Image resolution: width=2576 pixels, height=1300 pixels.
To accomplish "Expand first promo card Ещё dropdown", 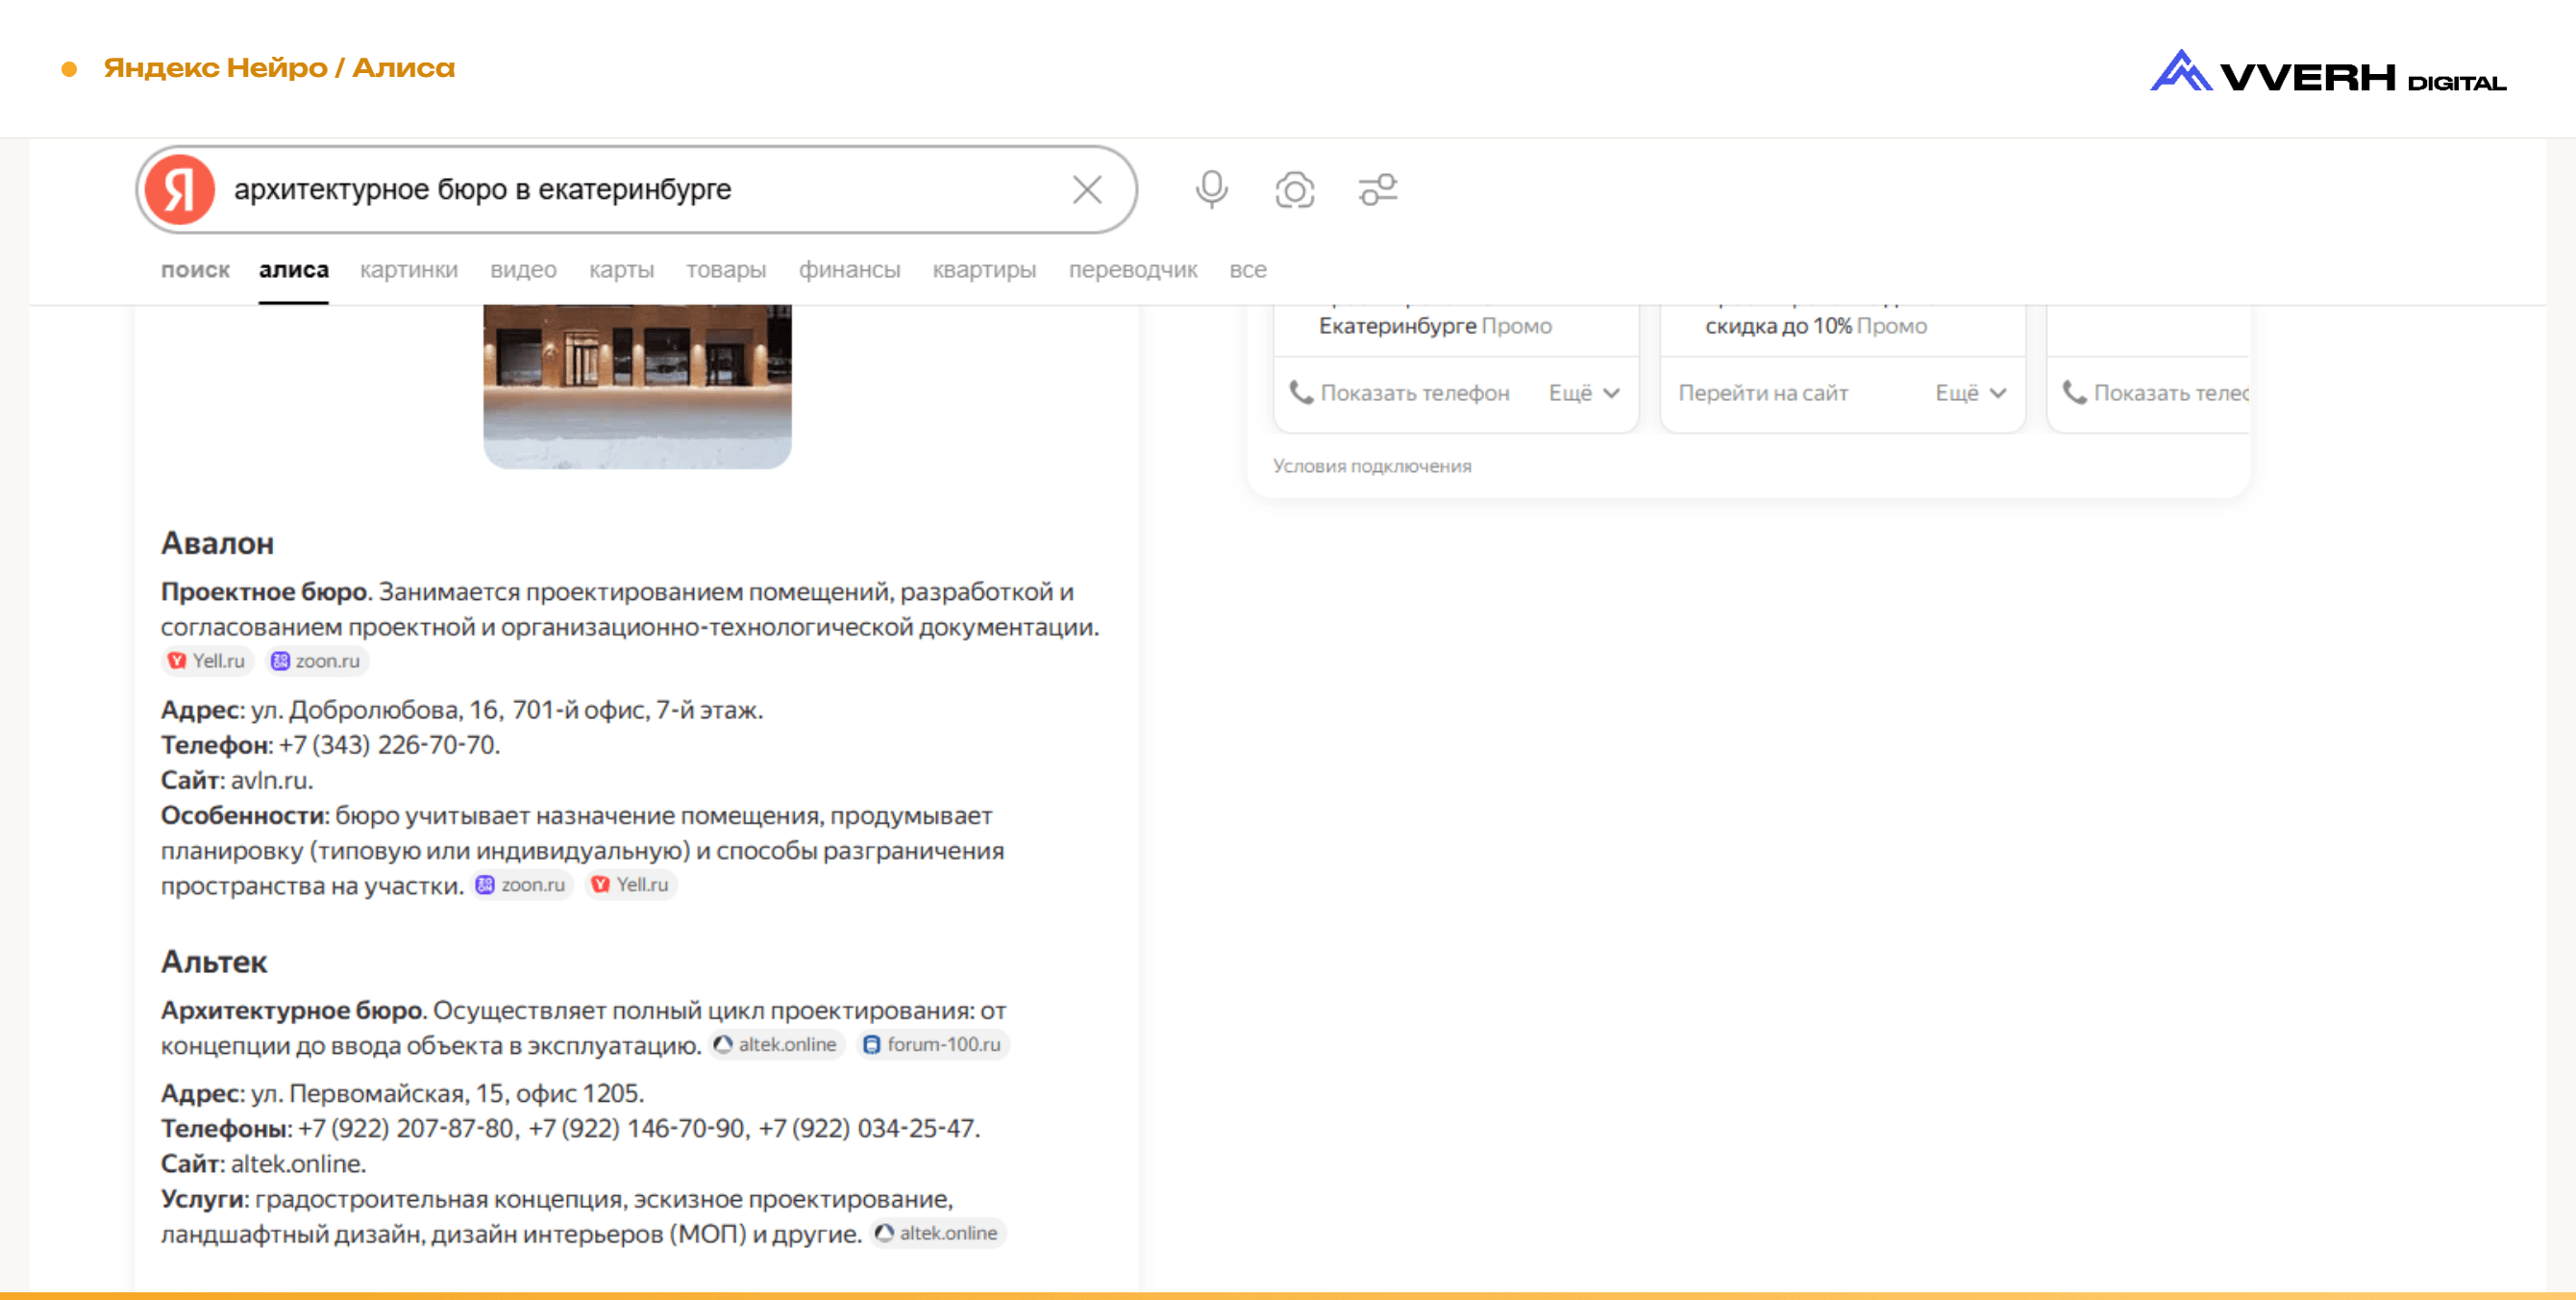I will (1583, 393).
